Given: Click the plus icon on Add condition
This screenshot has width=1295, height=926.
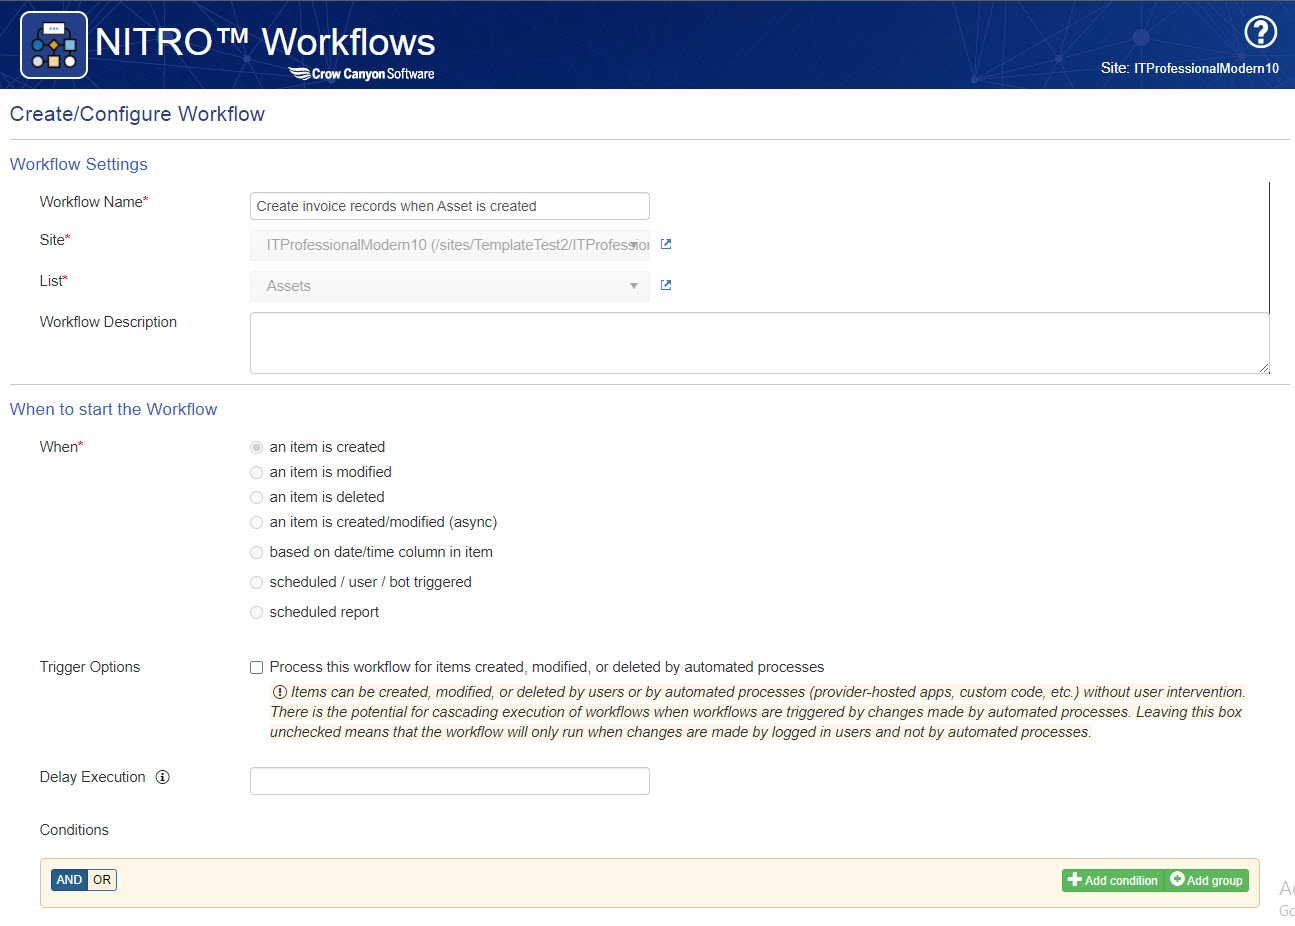Looking at the screenshot, I should pyautogui.click(x=1074, y=880).
